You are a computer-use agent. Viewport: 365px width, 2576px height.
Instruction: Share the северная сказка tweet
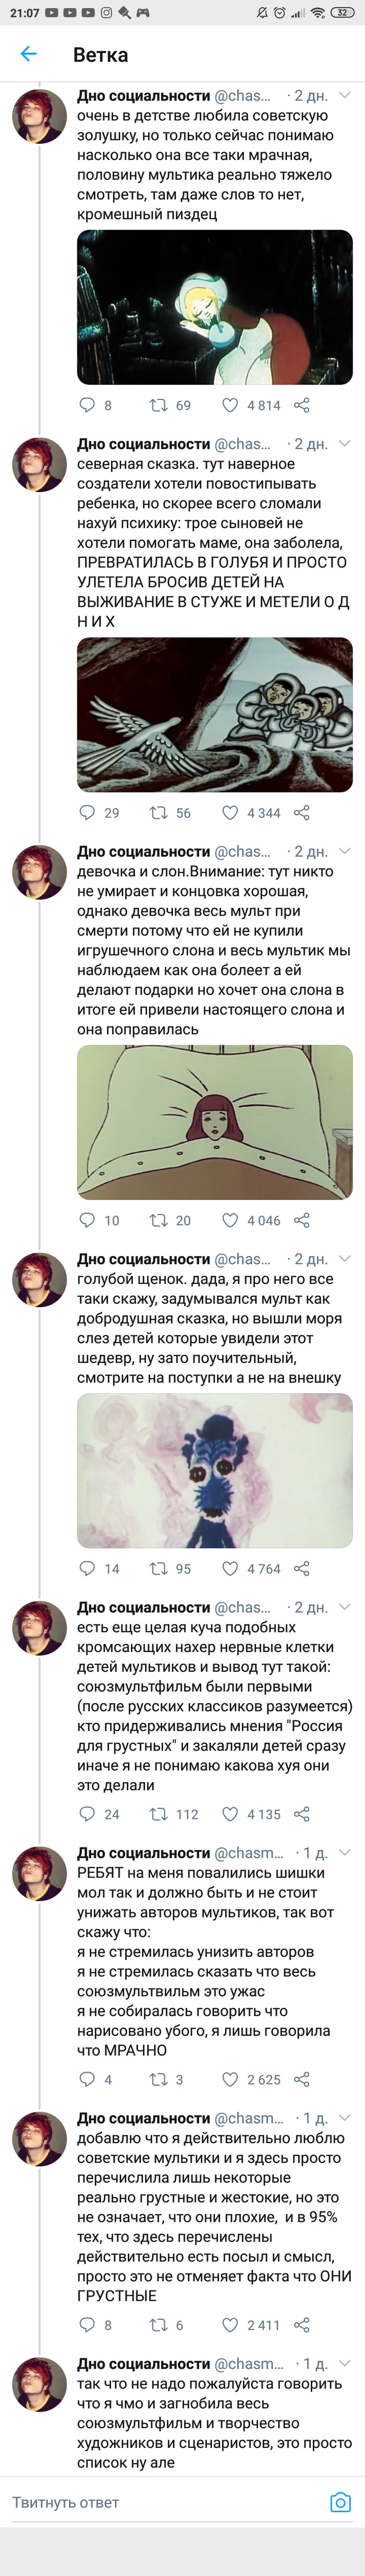pyautogui.click(x=302, y=813)
